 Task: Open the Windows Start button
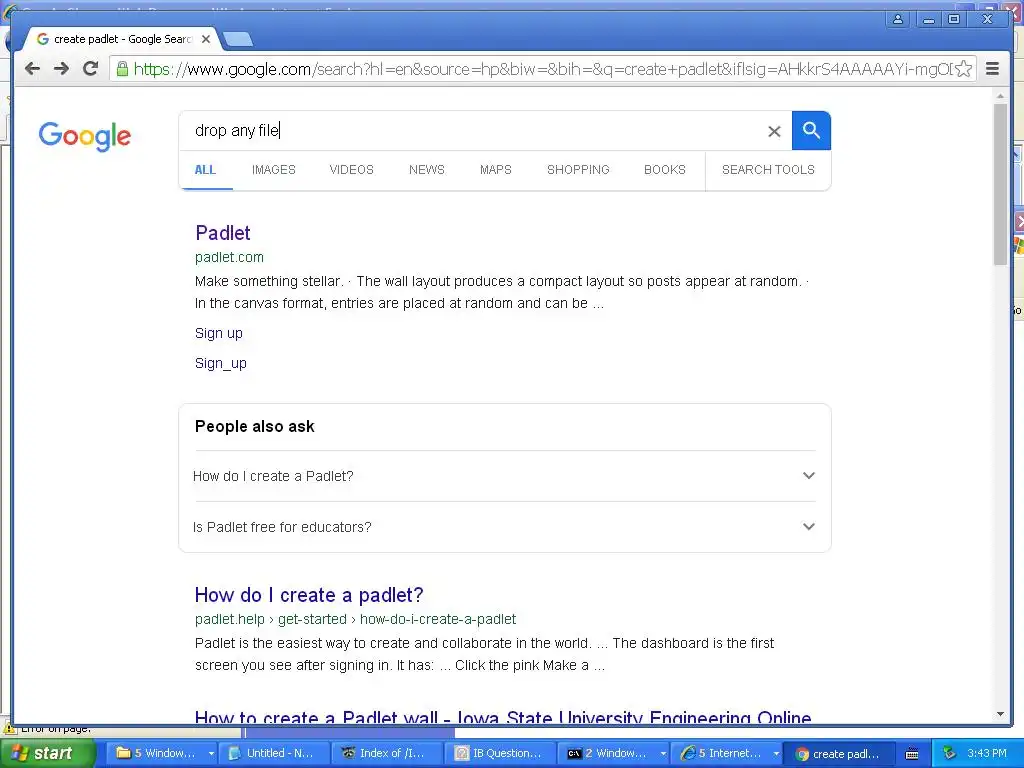click(x=48, y=753)
